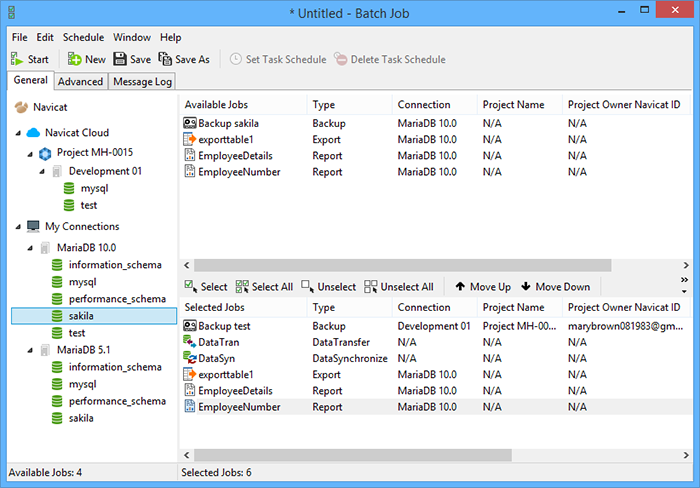Open the Schedule menu
700x488 pixels.
tap(83, 37)
